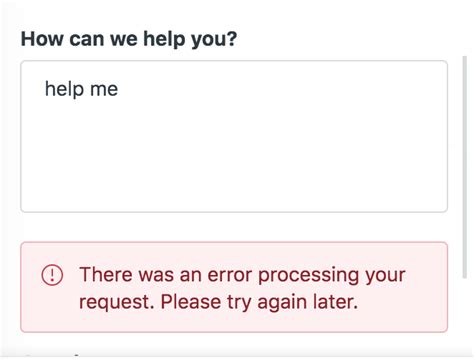
Task: Click the word 'How' in the heading
Action: point(42,38)
